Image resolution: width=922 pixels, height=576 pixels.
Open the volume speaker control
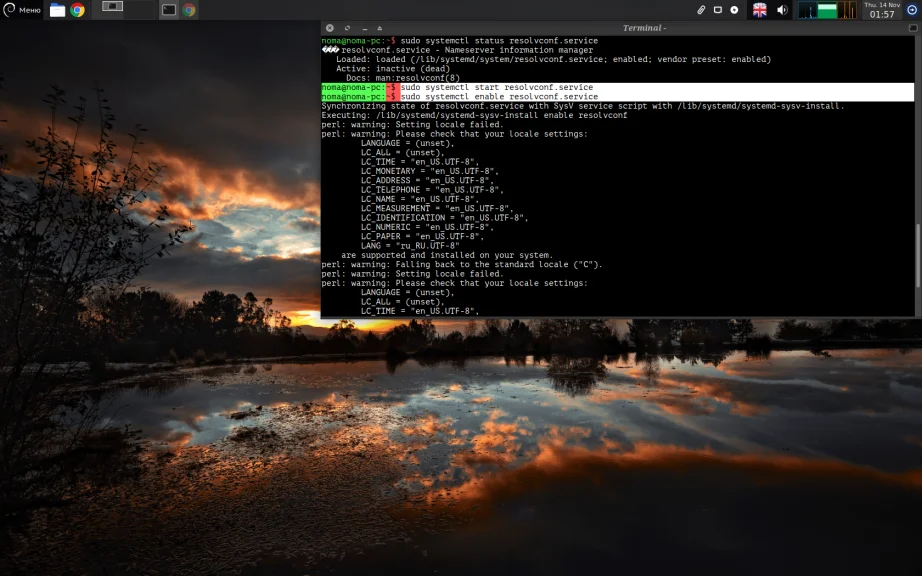[x=783, y=10]
